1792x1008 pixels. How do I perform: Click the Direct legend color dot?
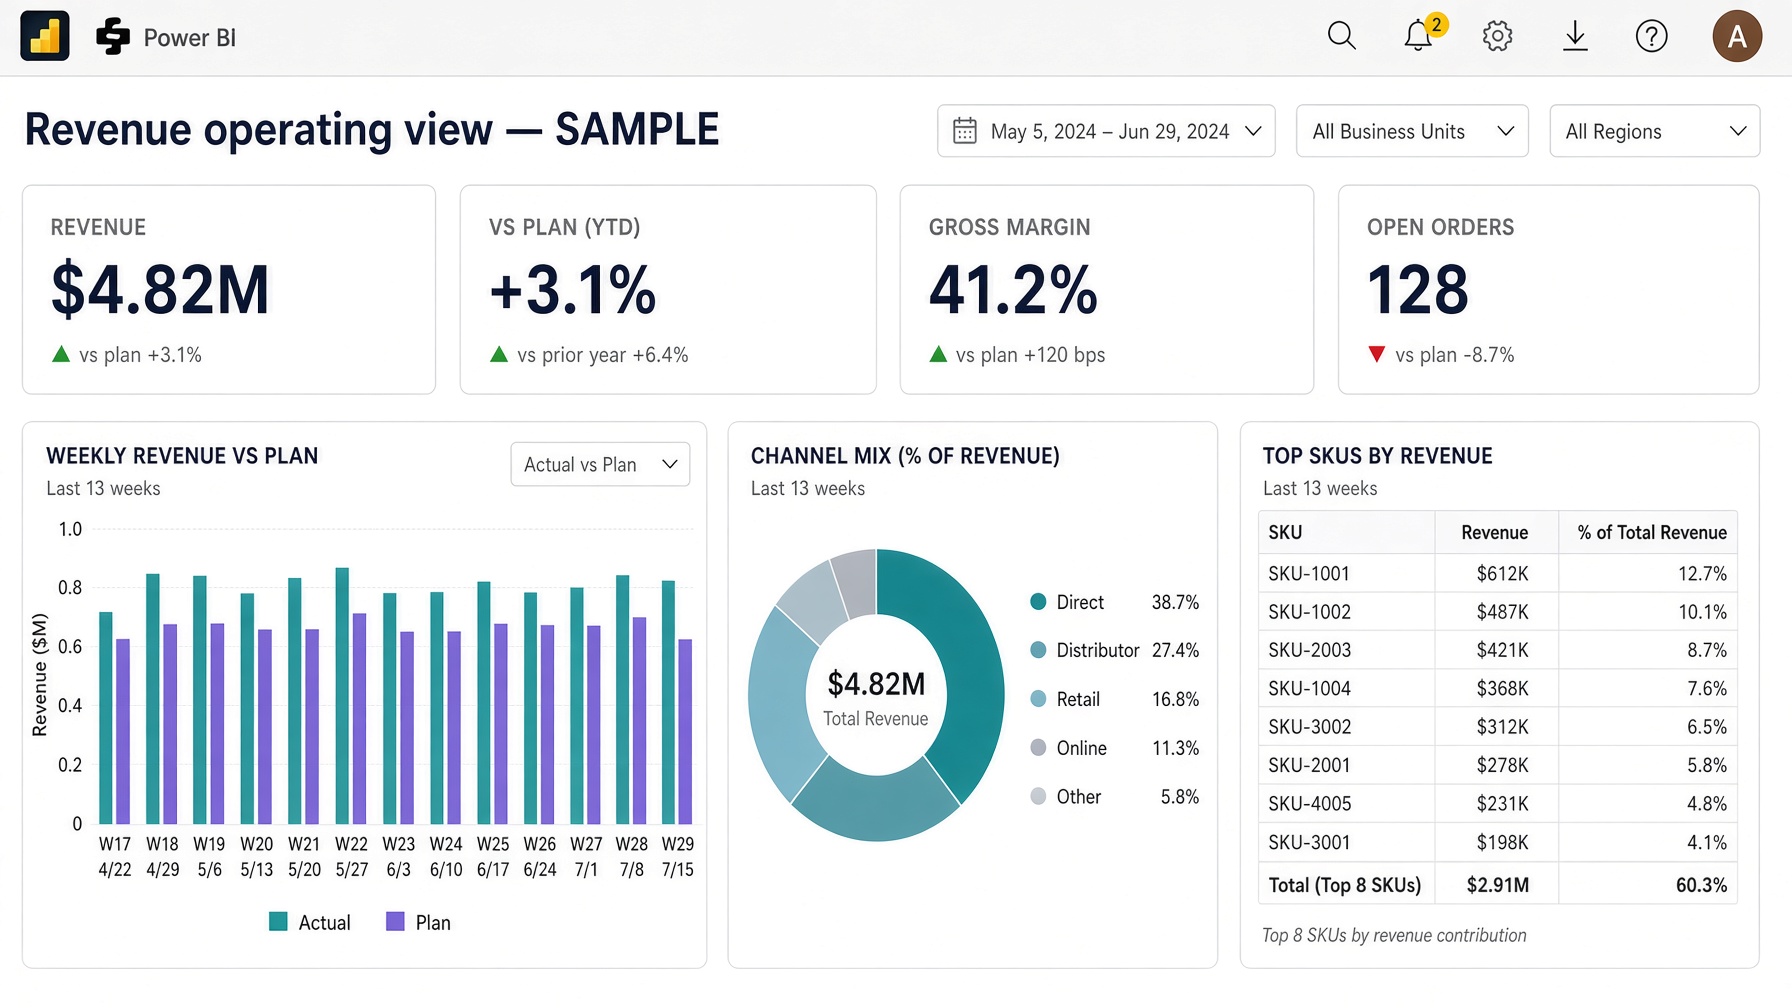click(1038, 601)
